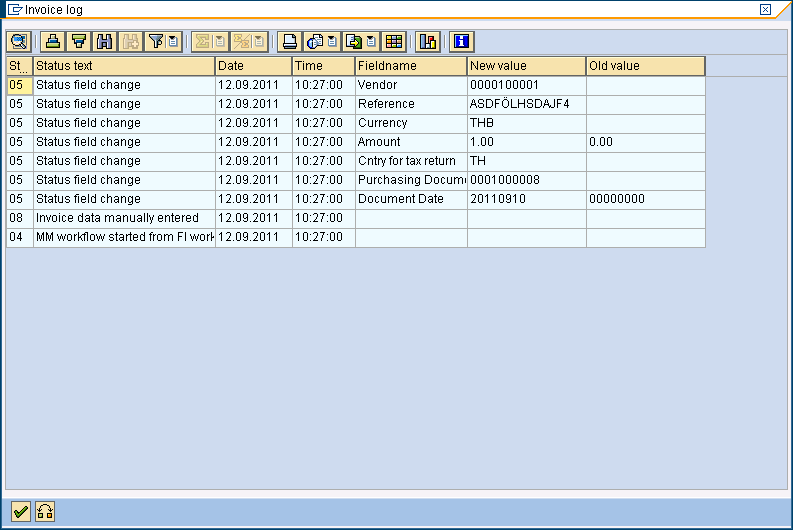793x530 pixels.
Task: Choose layout with the colored grid icon
Action: [394, 41]
